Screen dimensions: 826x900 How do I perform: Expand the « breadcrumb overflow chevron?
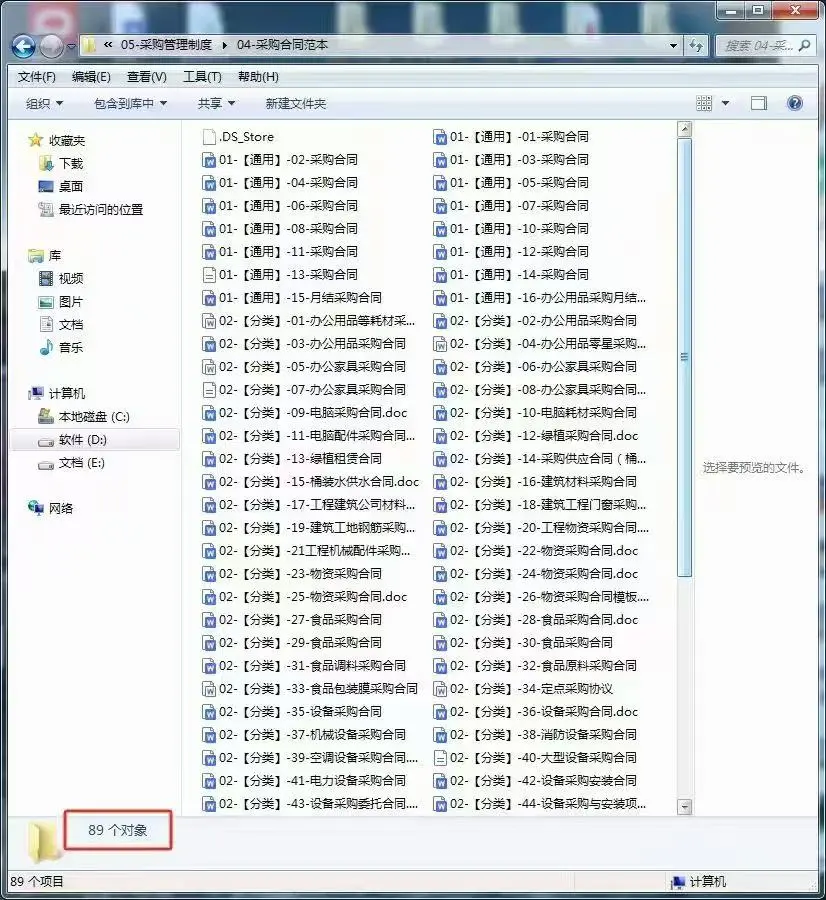click(107, 45)
